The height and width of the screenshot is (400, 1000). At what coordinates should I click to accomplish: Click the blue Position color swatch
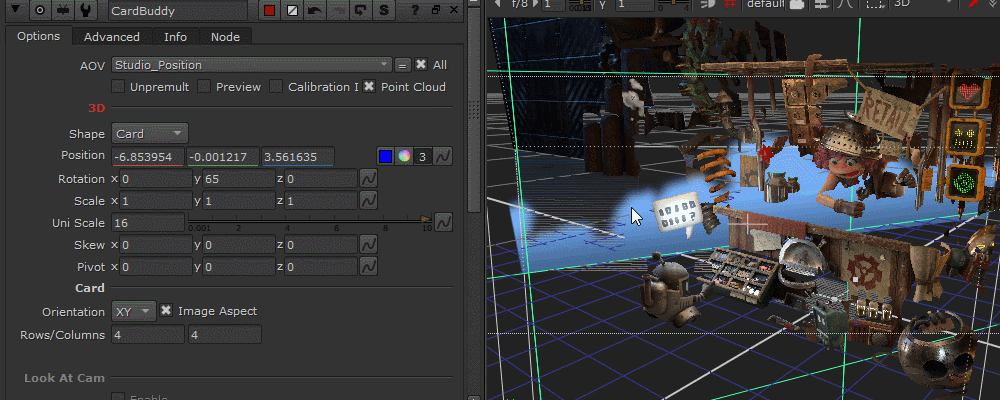pyautogui.click(x=385, y=156)
